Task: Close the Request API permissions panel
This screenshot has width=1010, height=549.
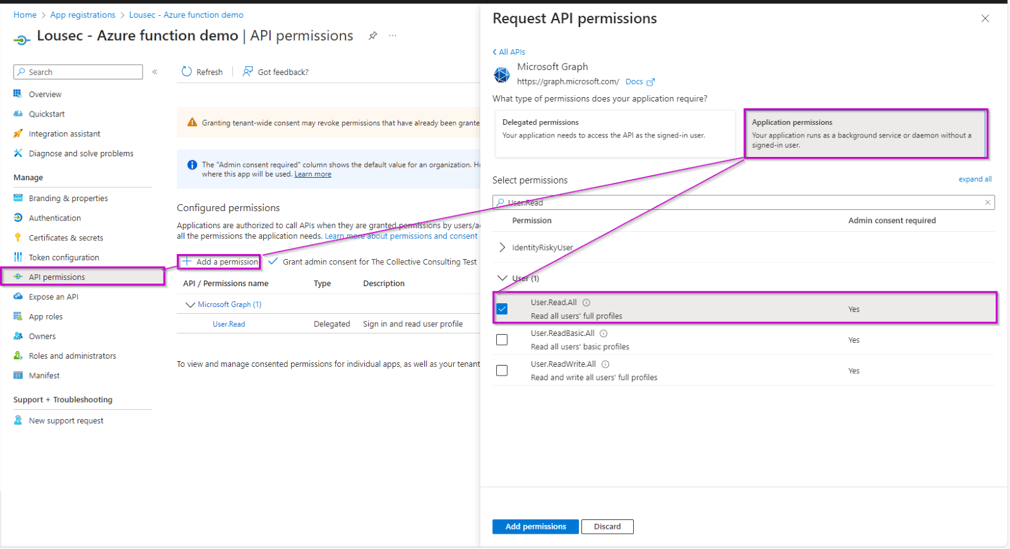Action: point(985,19)
